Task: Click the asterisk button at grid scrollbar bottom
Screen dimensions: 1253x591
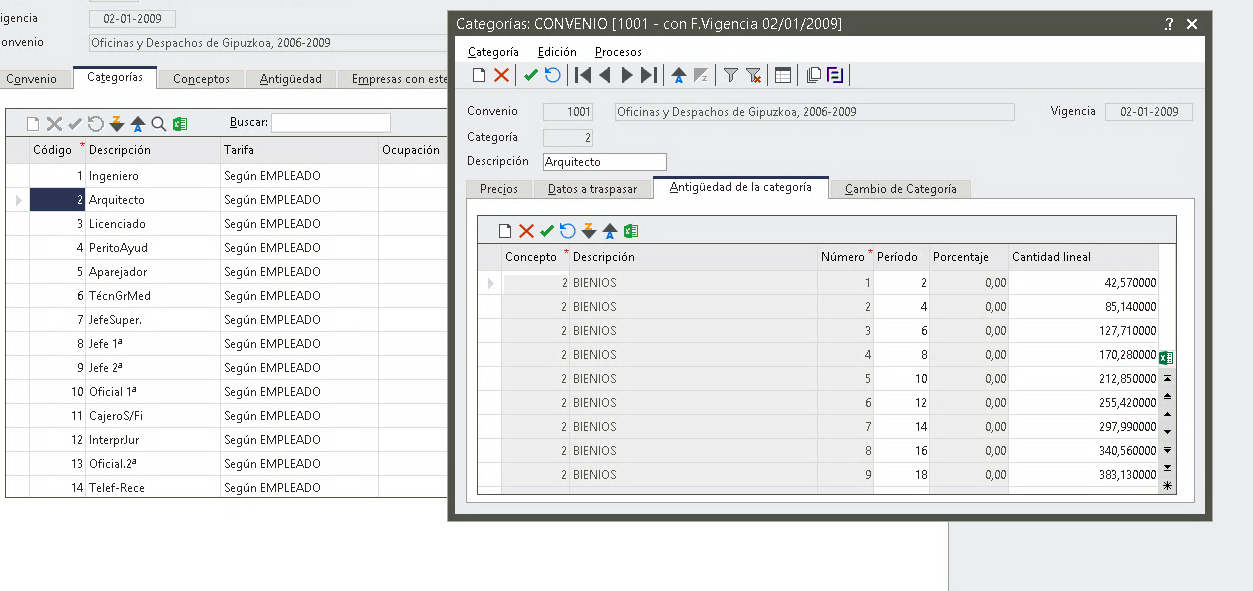Action: pos(1167,485)
